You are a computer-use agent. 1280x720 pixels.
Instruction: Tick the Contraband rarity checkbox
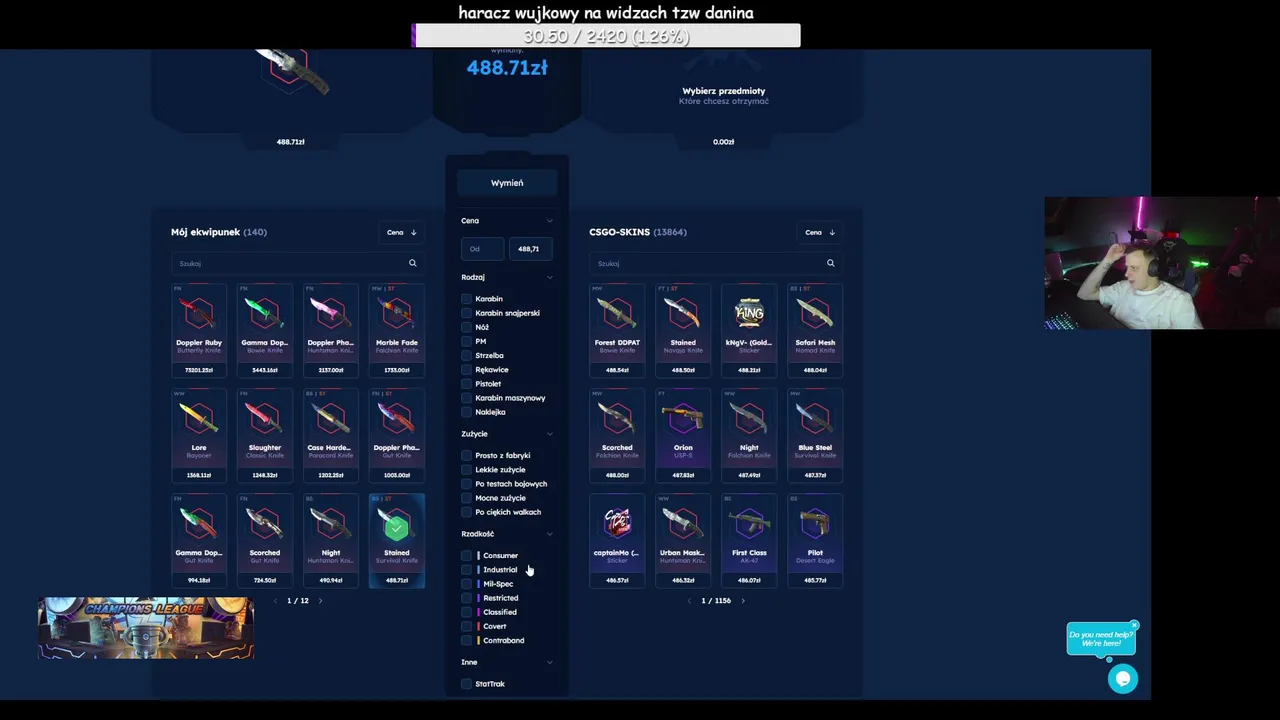[x=466, y=640]
